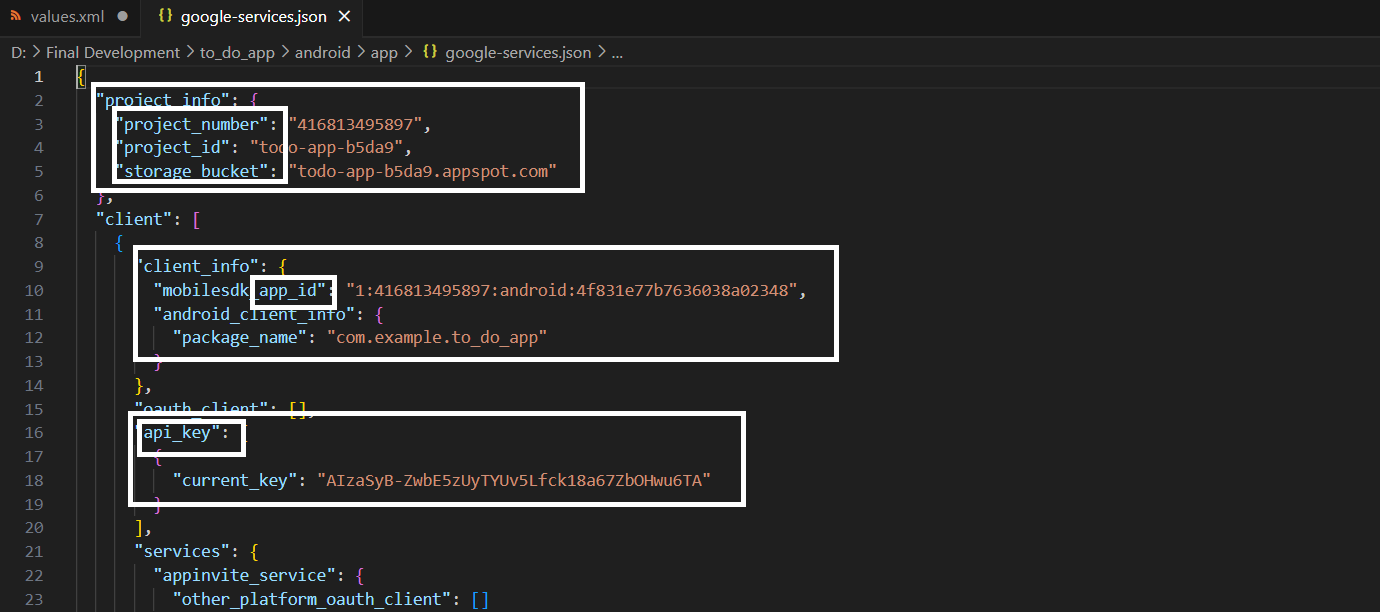Image resolution: width=1380 pixels, height=612 pixels.
Task: Click line number 21 in the gutter
Action: tap(35, 552)
